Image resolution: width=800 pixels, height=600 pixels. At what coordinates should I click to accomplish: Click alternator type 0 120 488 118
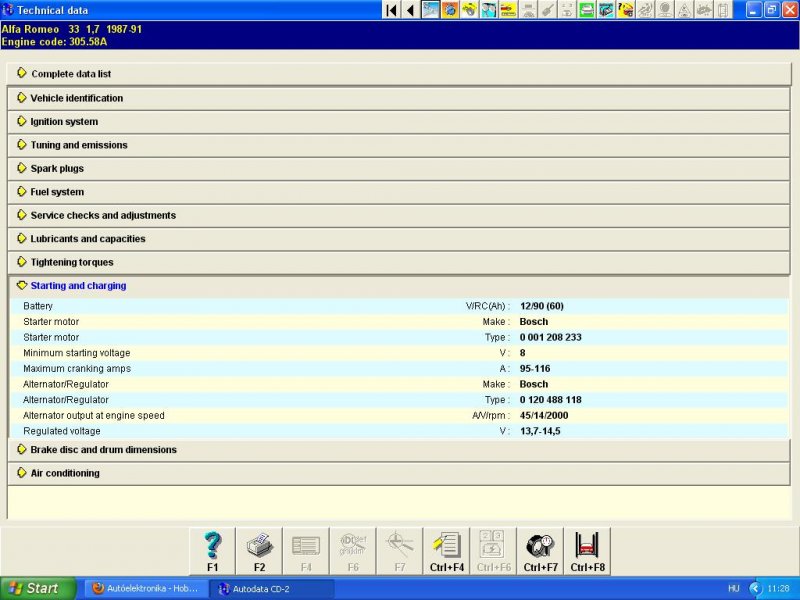tap(551, 400)
